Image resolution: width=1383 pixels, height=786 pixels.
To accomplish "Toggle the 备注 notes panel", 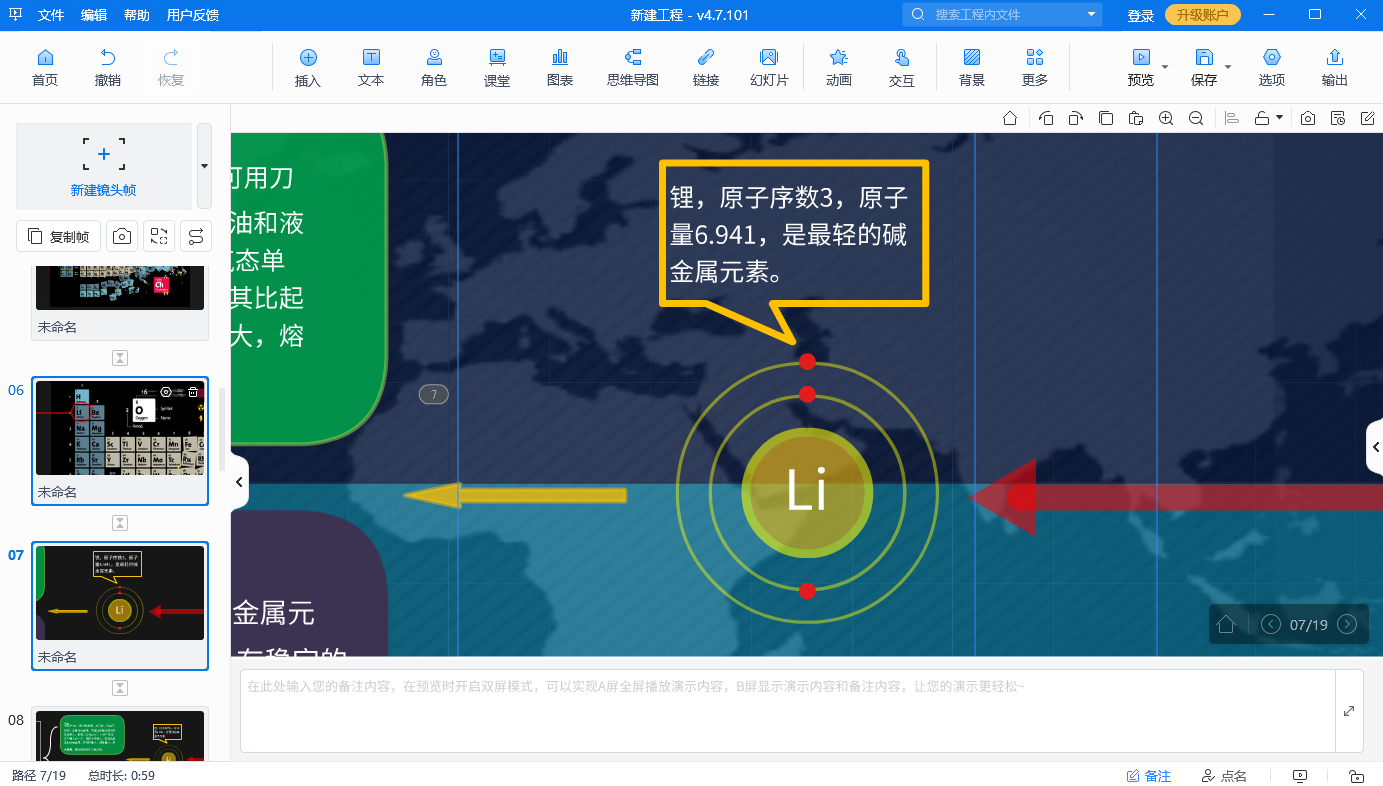I will click(x=1148, y=776).
